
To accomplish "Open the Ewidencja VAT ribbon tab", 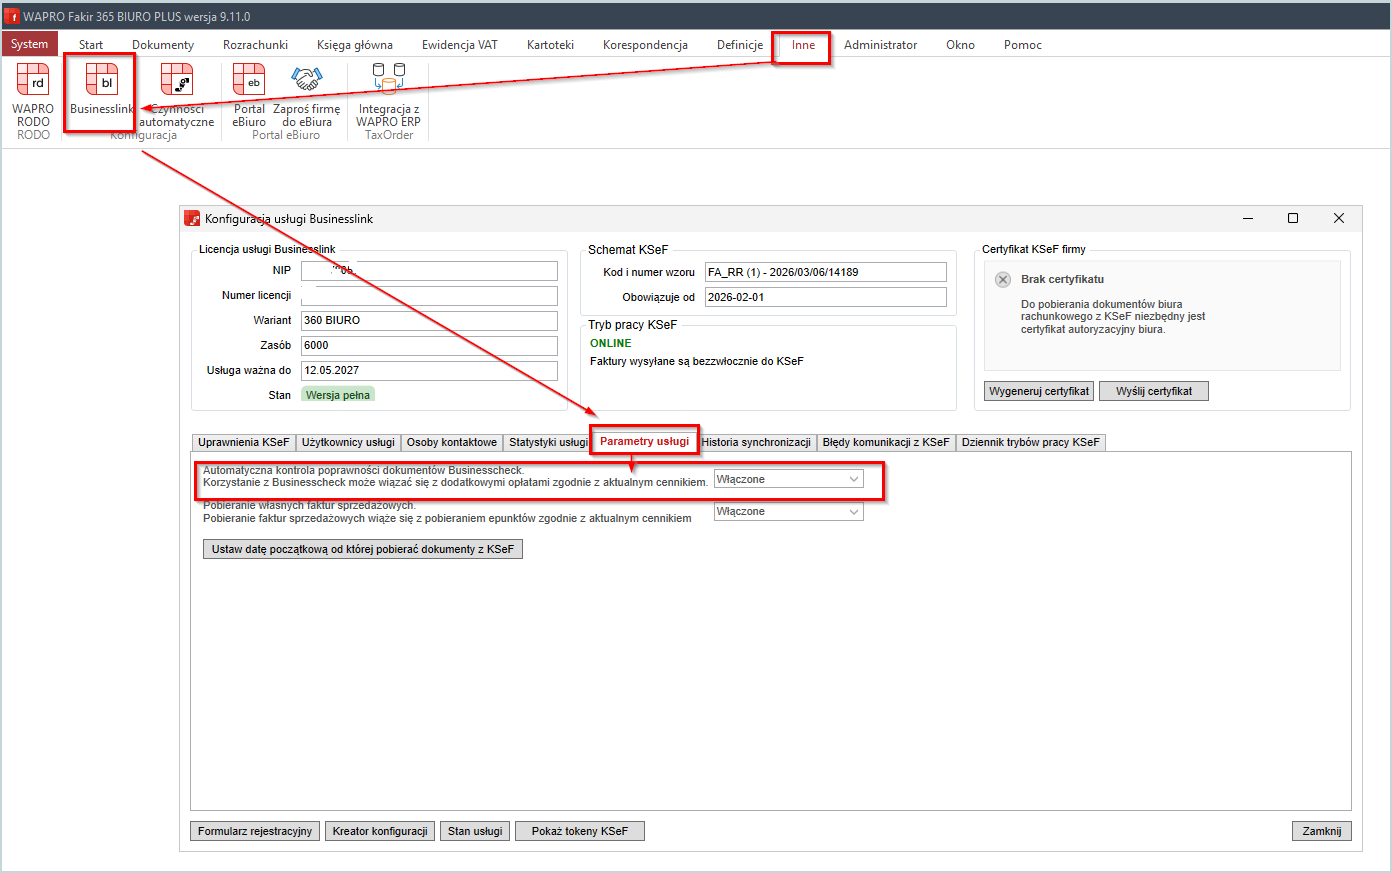I will 460,45.
